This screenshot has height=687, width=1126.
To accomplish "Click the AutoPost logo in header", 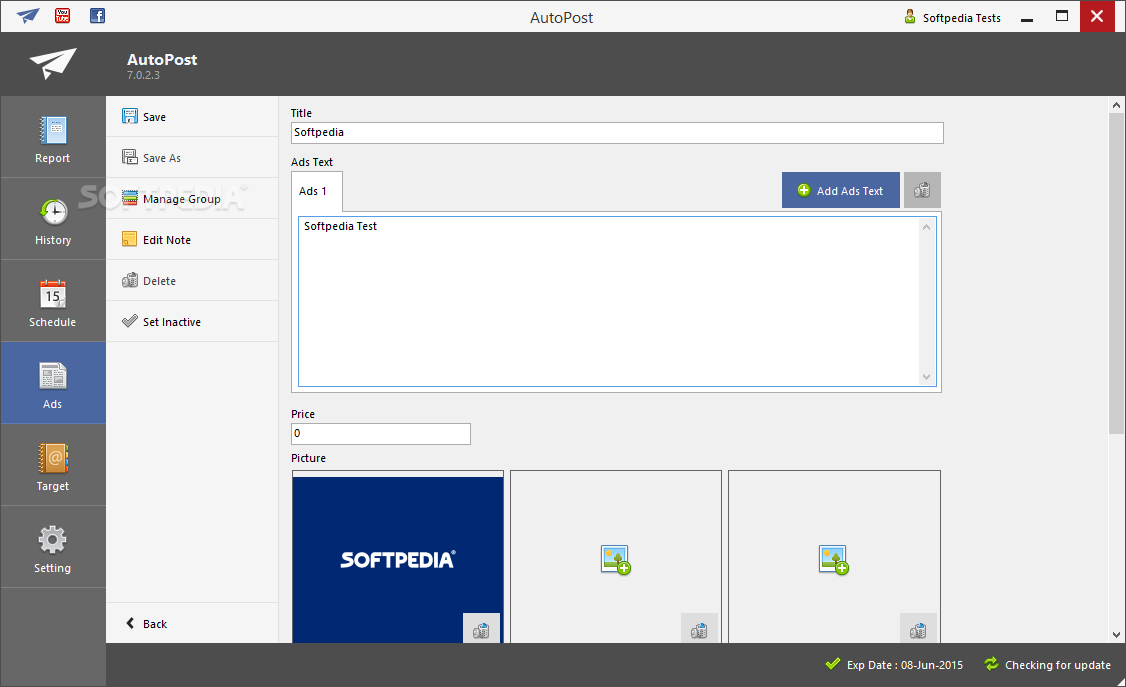I will 52,64.
